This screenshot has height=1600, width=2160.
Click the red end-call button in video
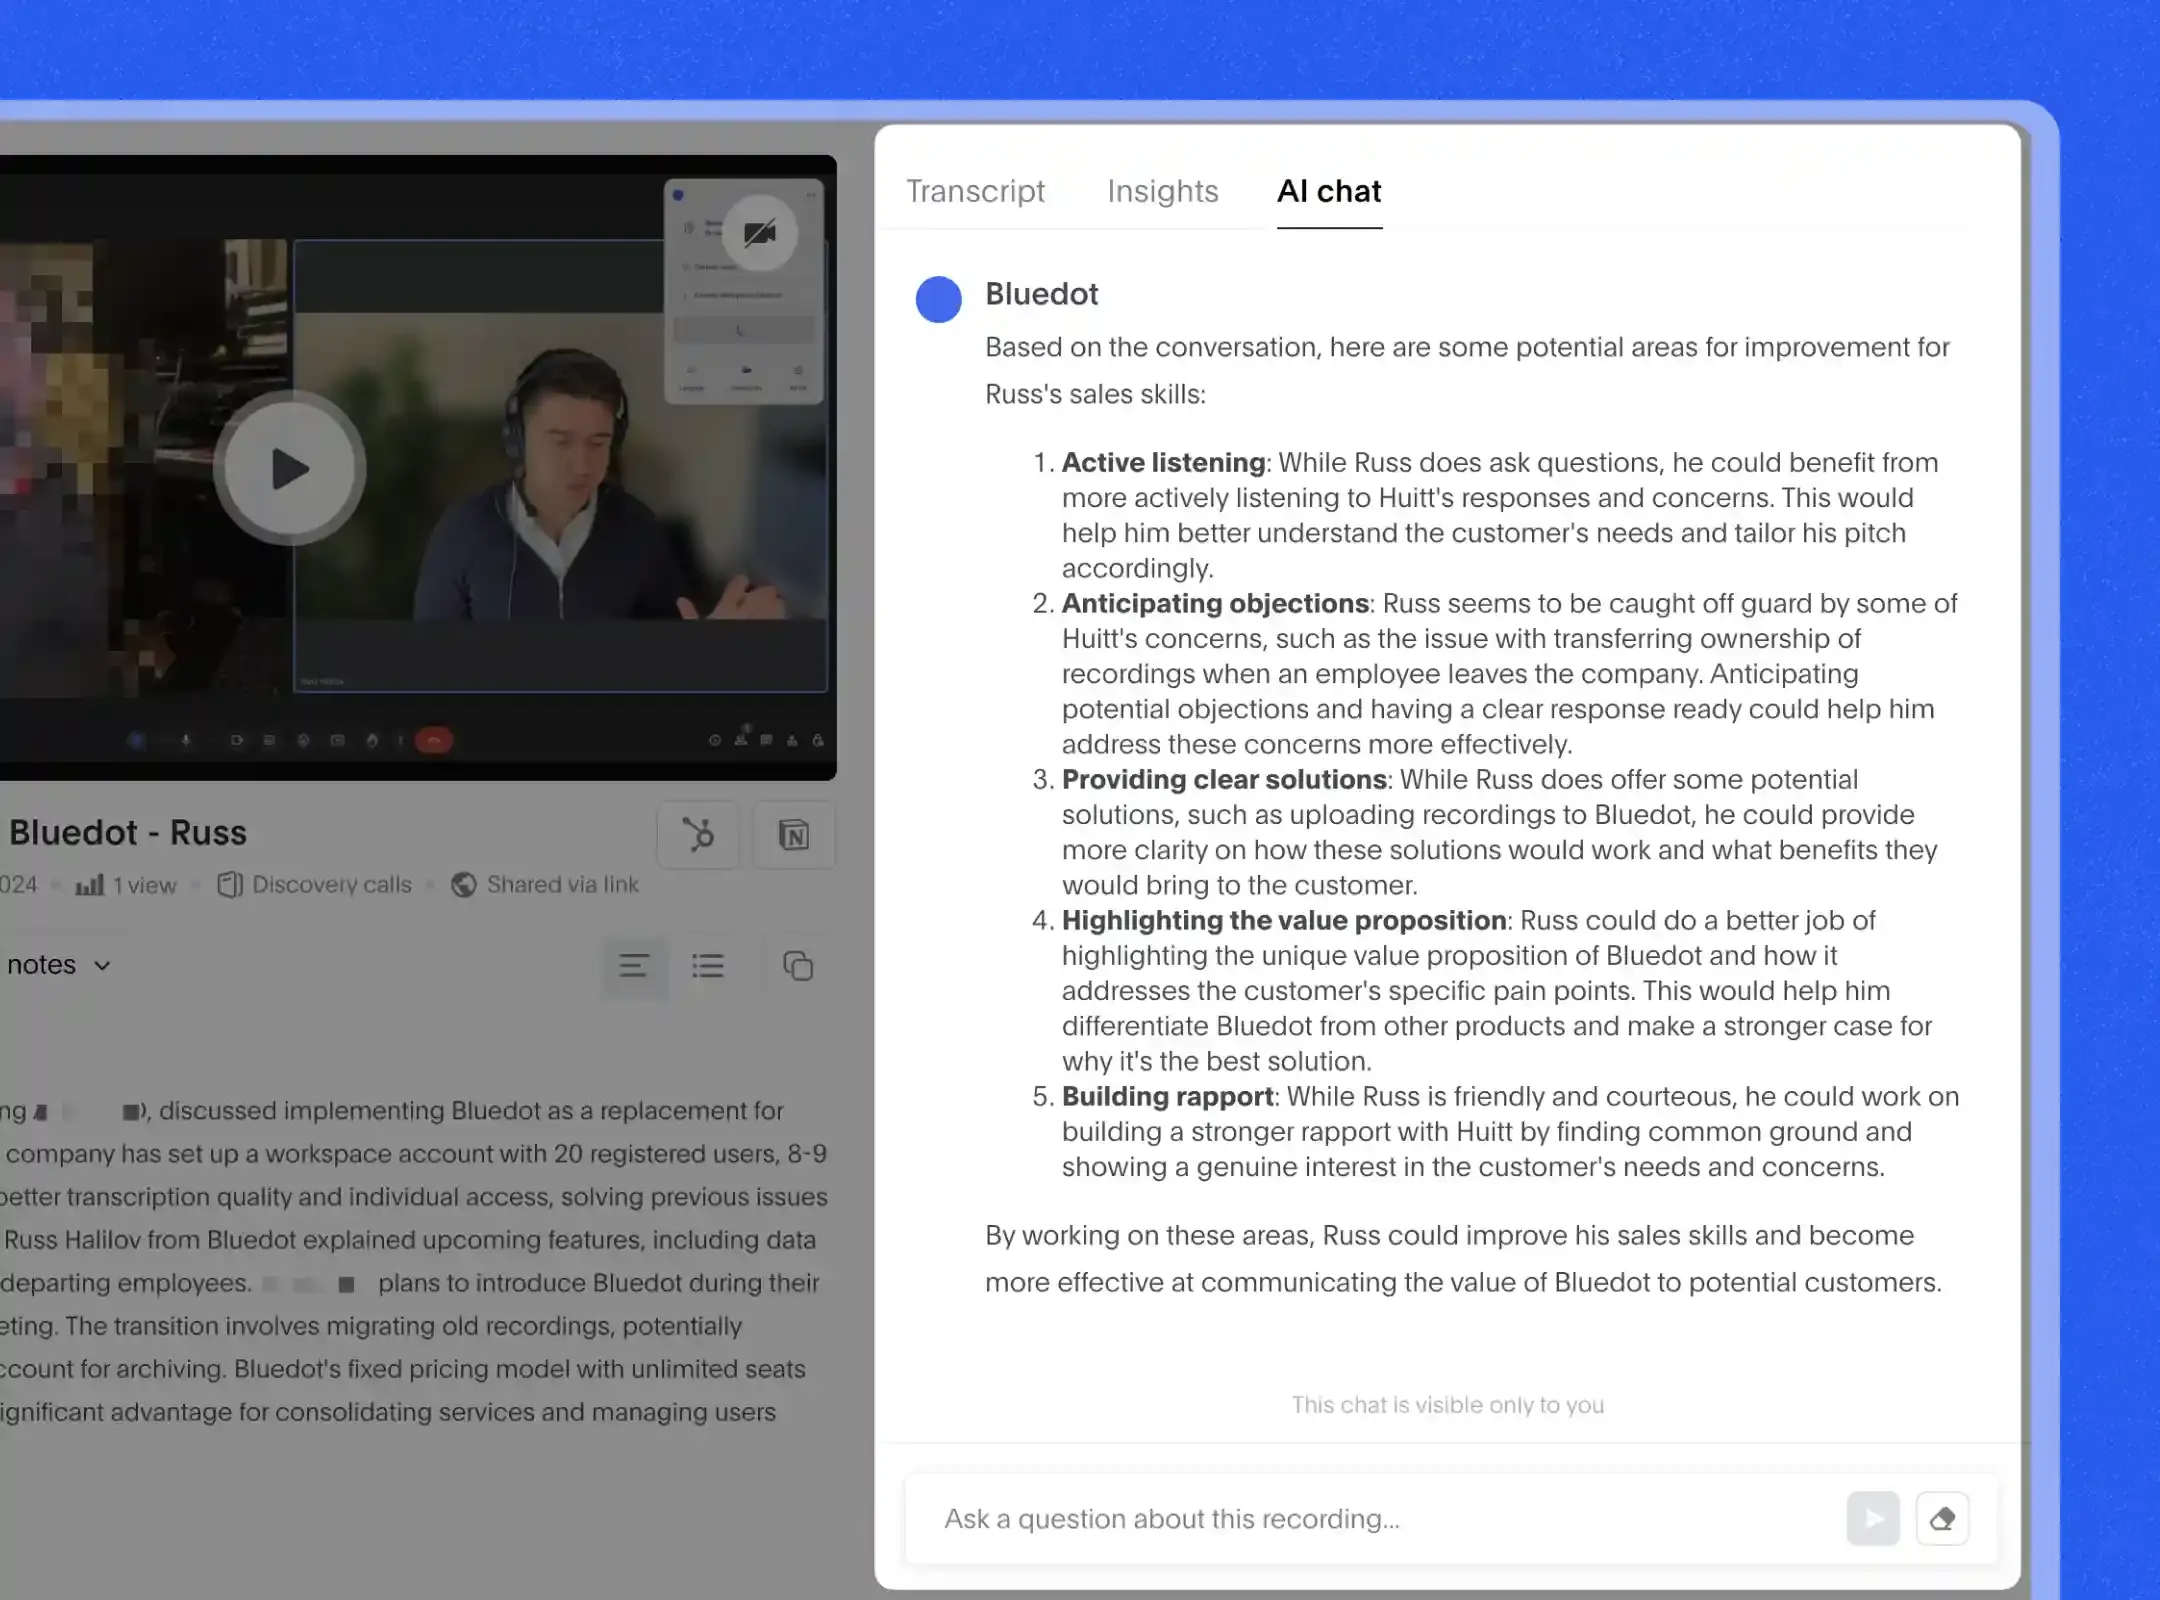click(434, 740)
